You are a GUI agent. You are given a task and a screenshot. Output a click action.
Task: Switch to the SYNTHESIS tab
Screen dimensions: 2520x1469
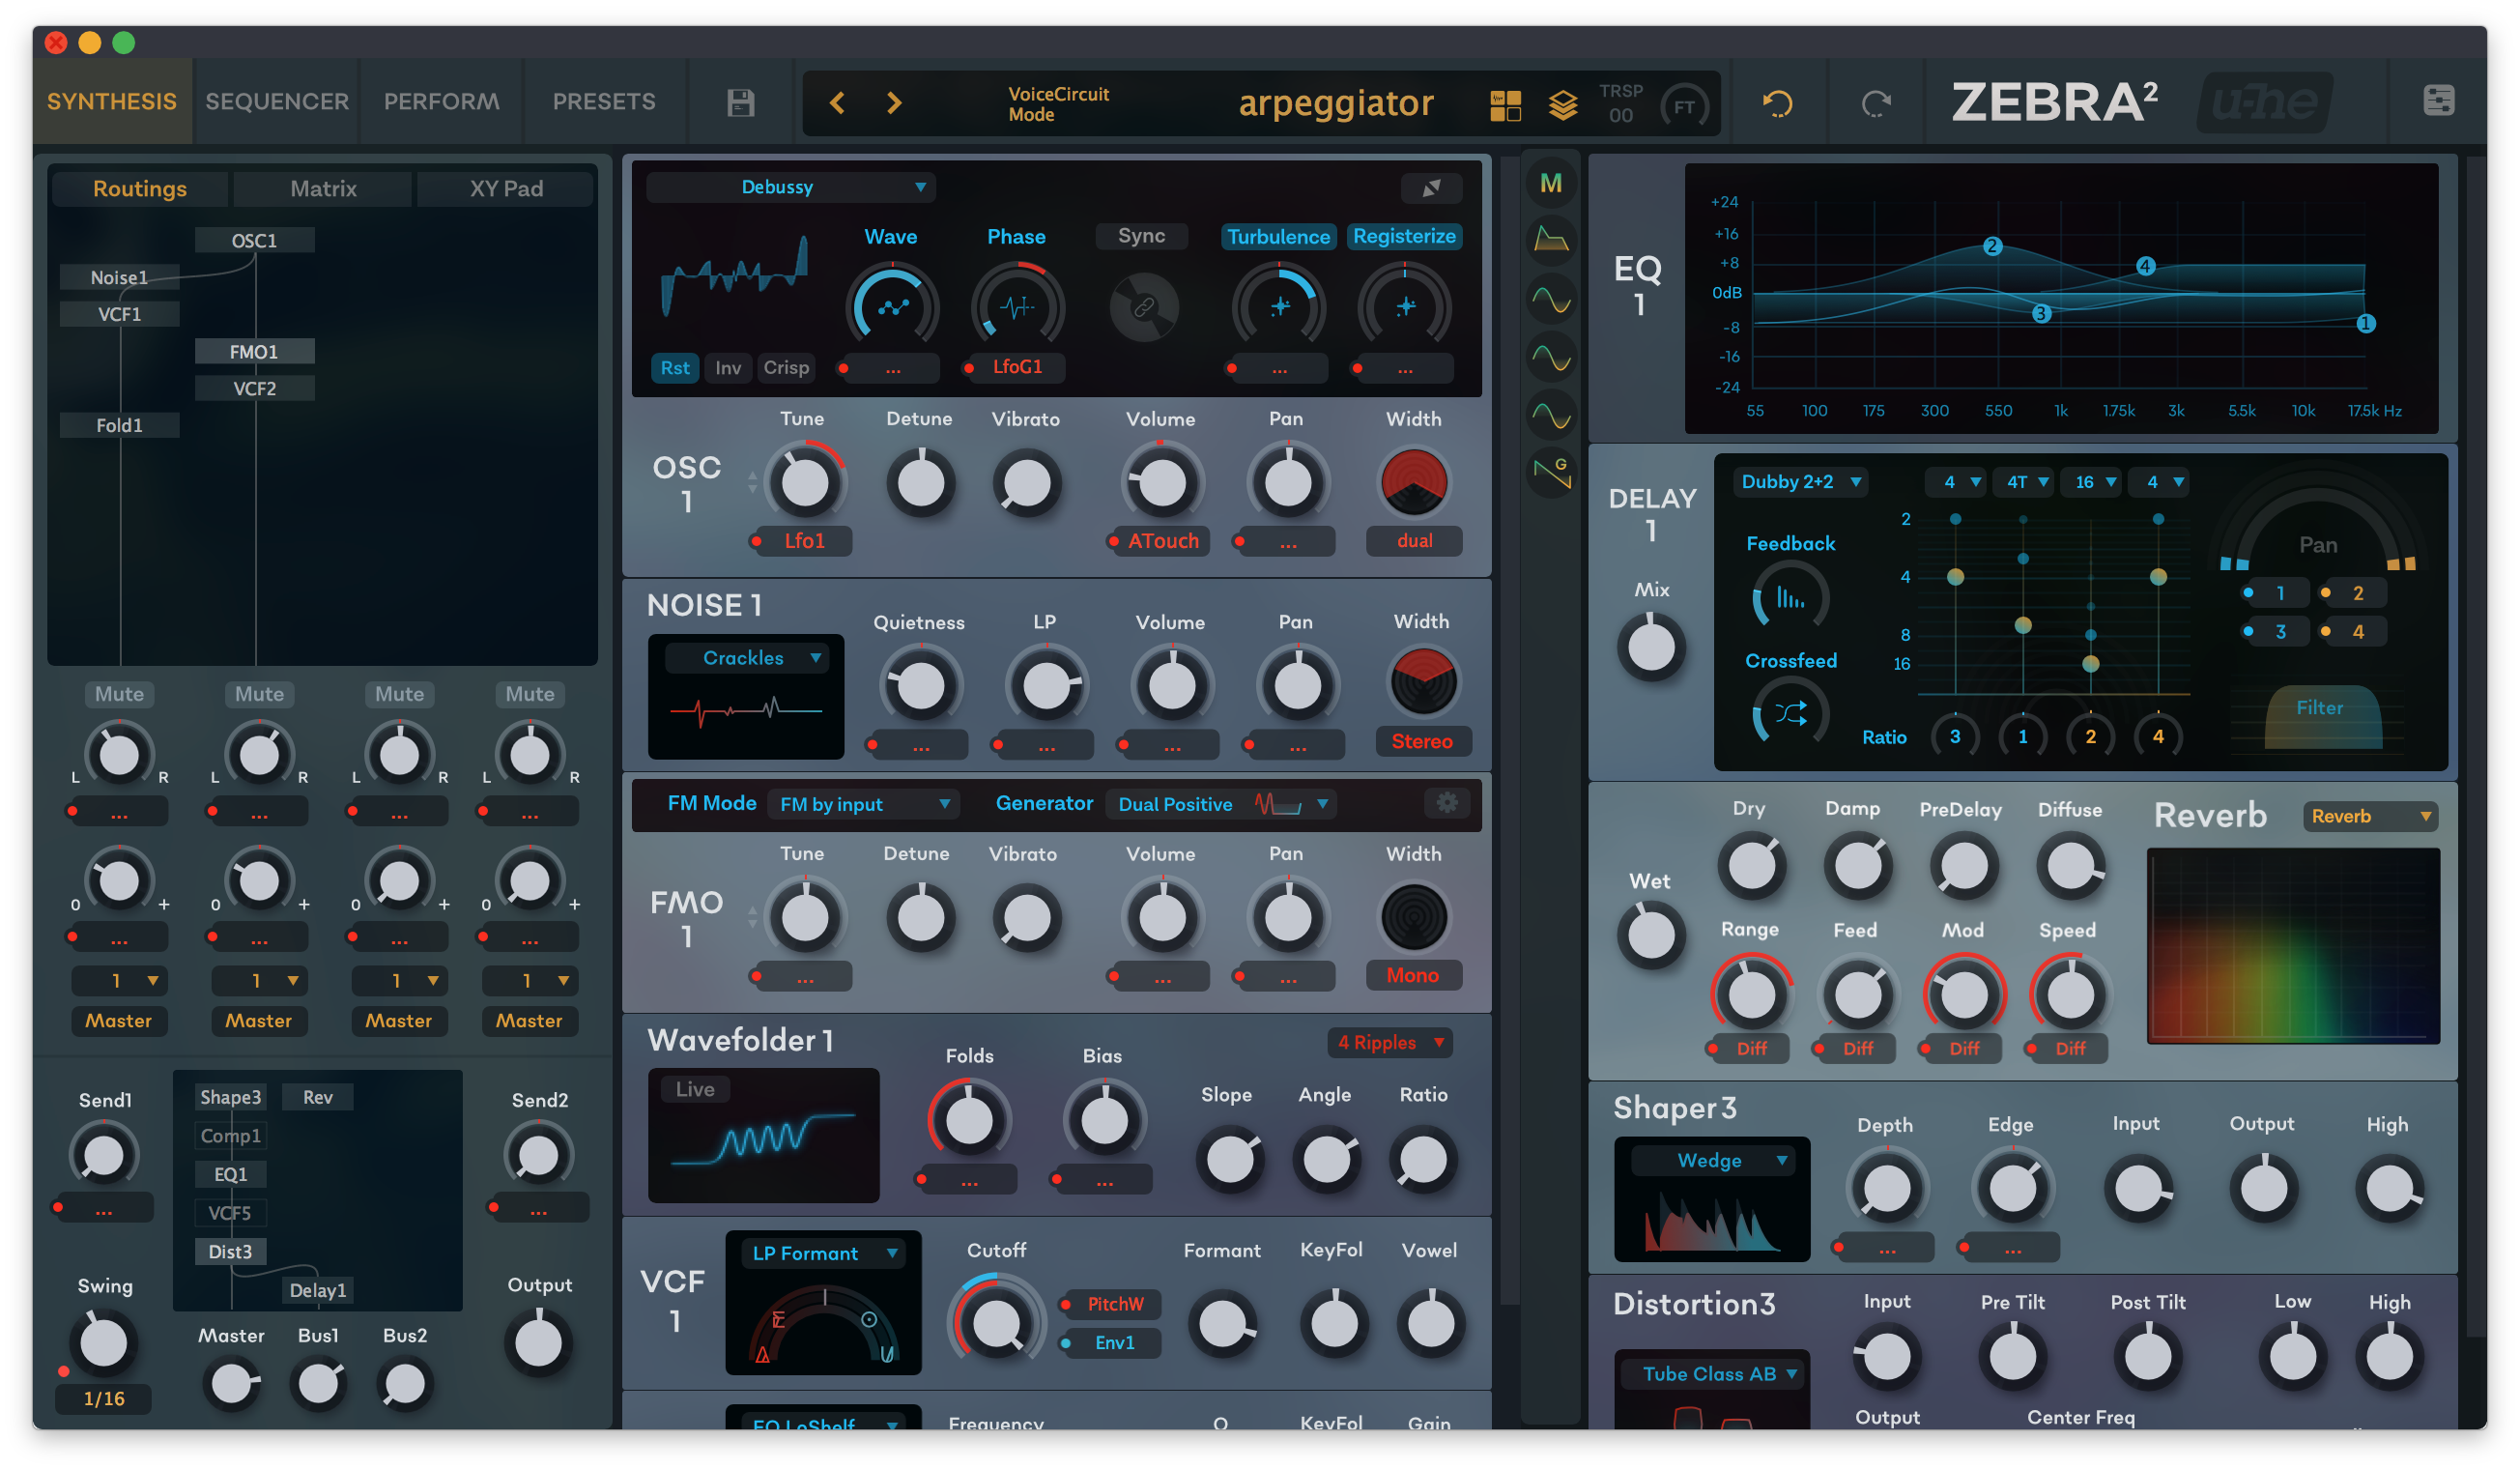[111, 101]
